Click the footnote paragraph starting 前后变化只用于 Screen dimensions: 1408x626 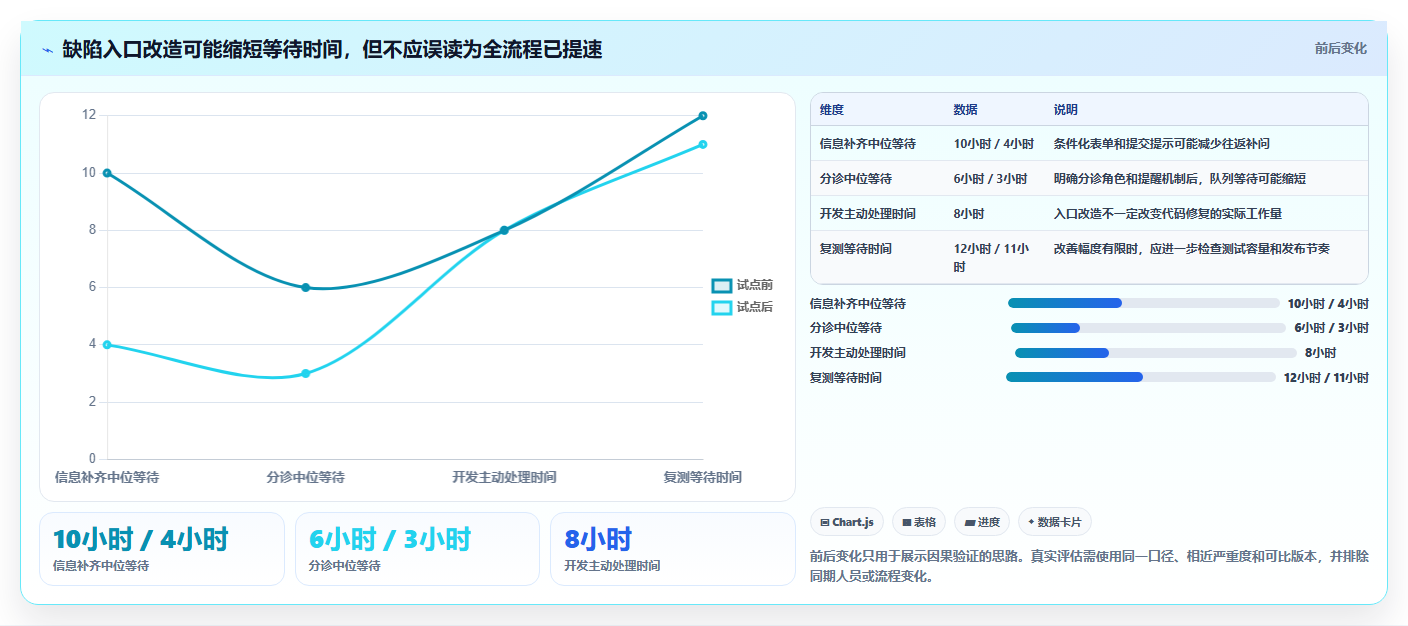[x=1089, y=566]
